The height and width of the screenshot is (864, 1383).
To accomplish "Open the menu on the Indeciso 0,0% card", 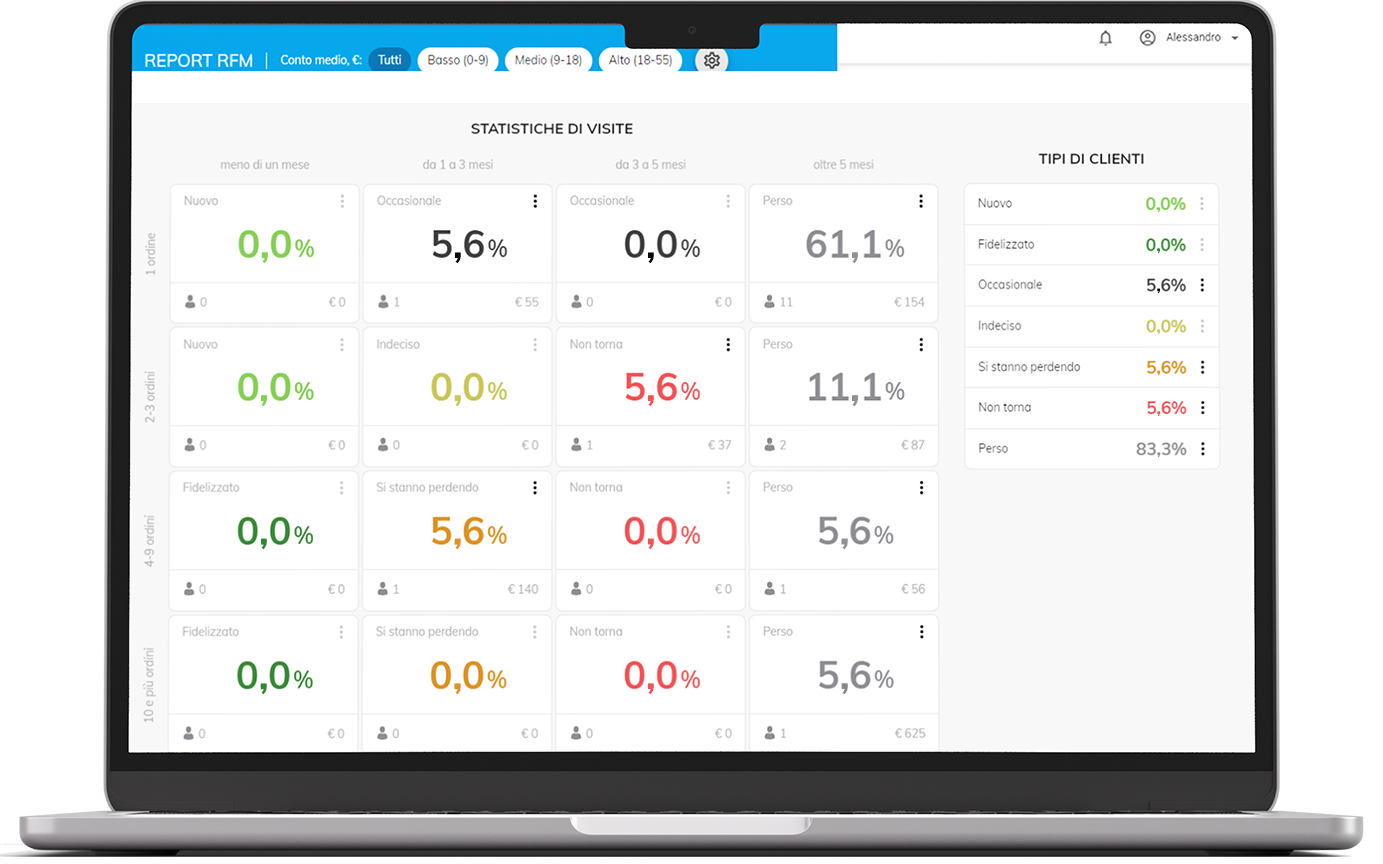I will [x=535, y=344].
